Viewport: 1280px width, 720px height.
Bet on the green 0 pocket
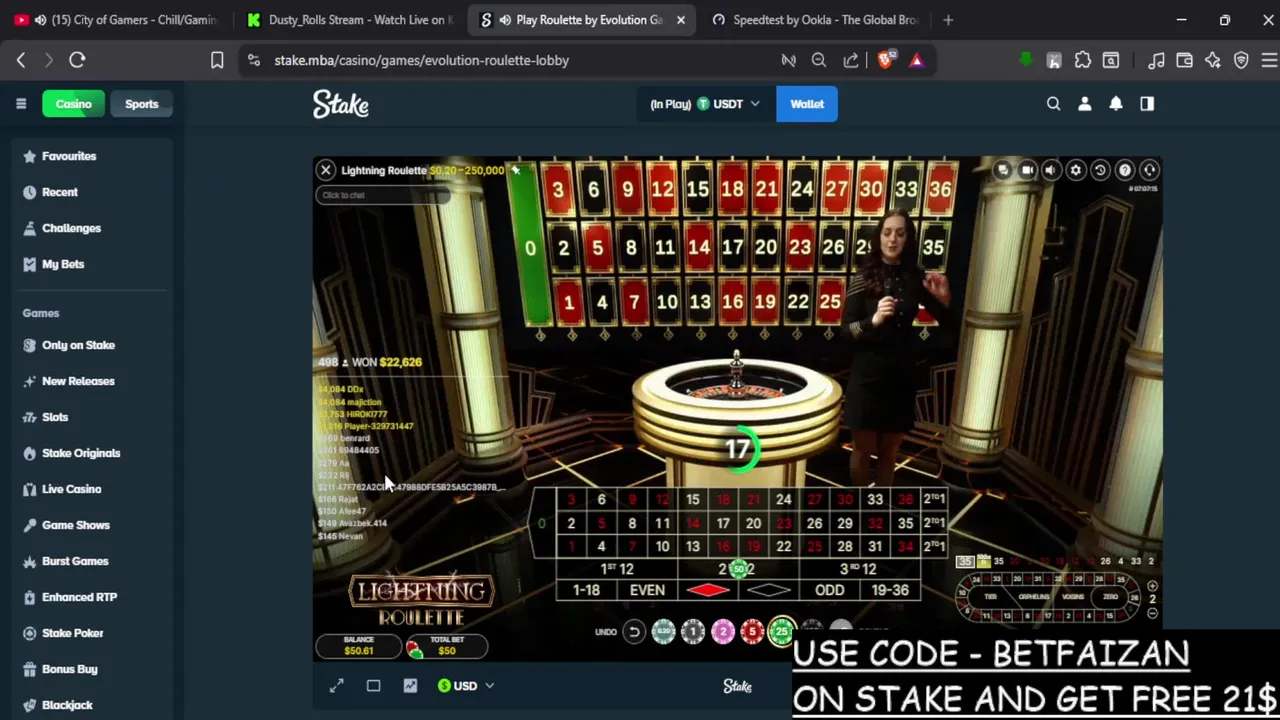click(541, 523)
